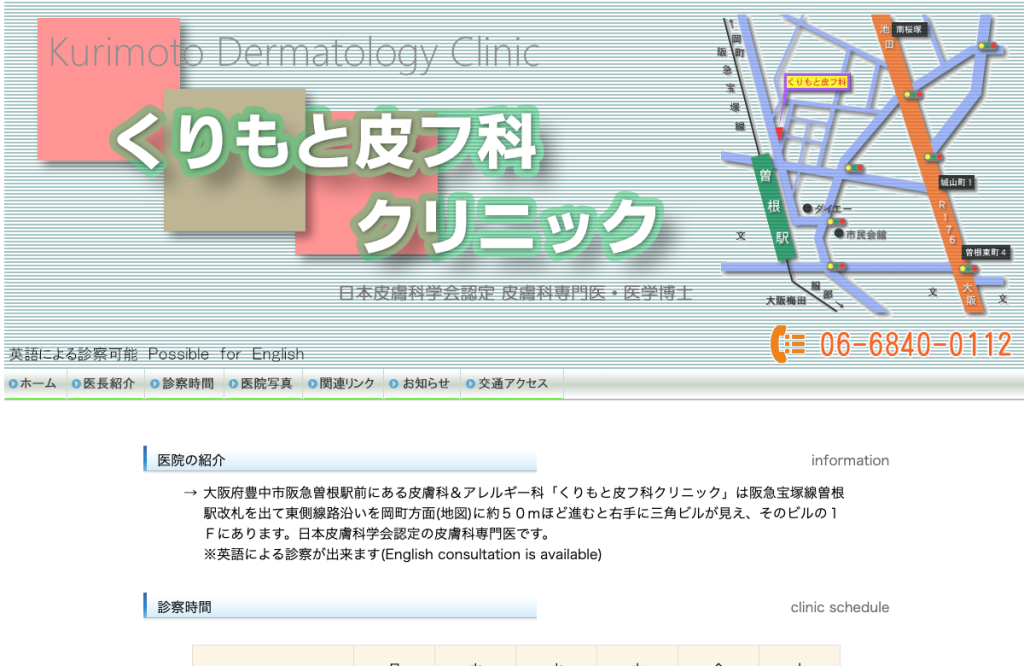Click the 城山町1 intersection label on map
This screenshot has height=666, width=1024.
(957, 182)
